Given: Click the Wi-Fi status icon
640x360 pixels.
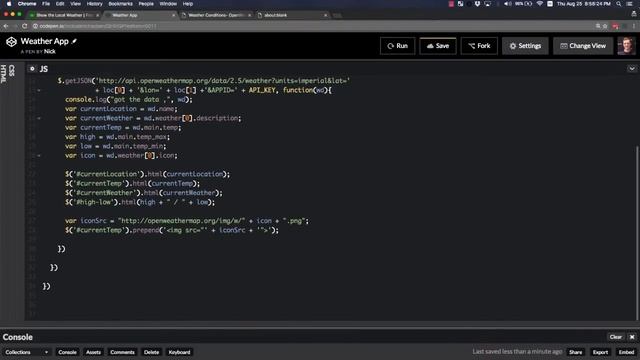Looking at the screenshot, I should point(540,4).
